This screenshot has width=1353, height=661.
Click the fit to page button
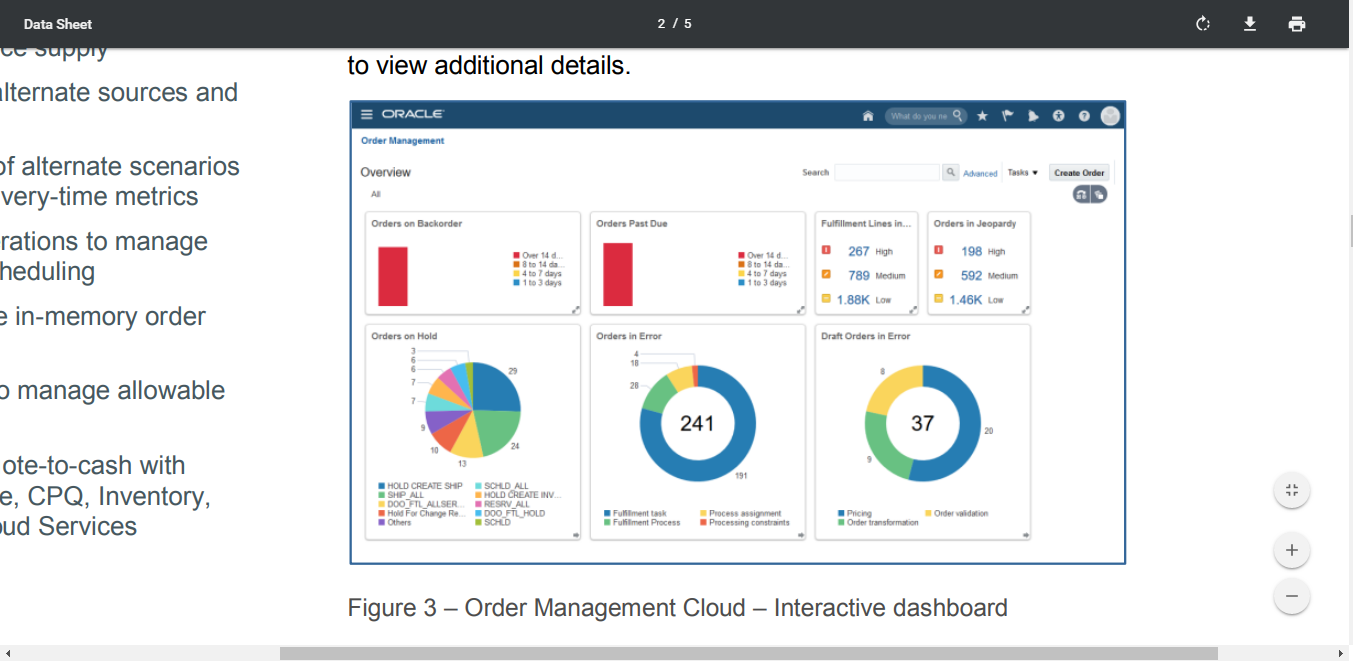1291,490
